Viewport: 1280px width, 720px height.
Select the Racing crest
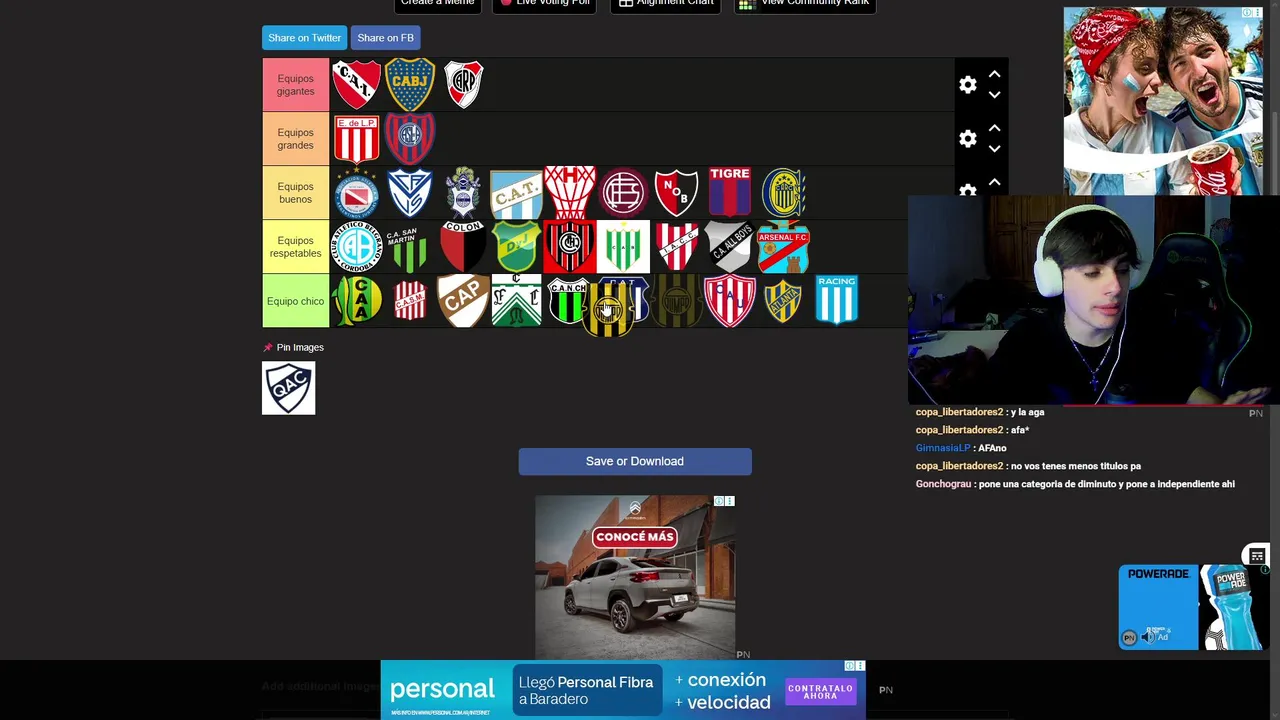pos(837,300)
